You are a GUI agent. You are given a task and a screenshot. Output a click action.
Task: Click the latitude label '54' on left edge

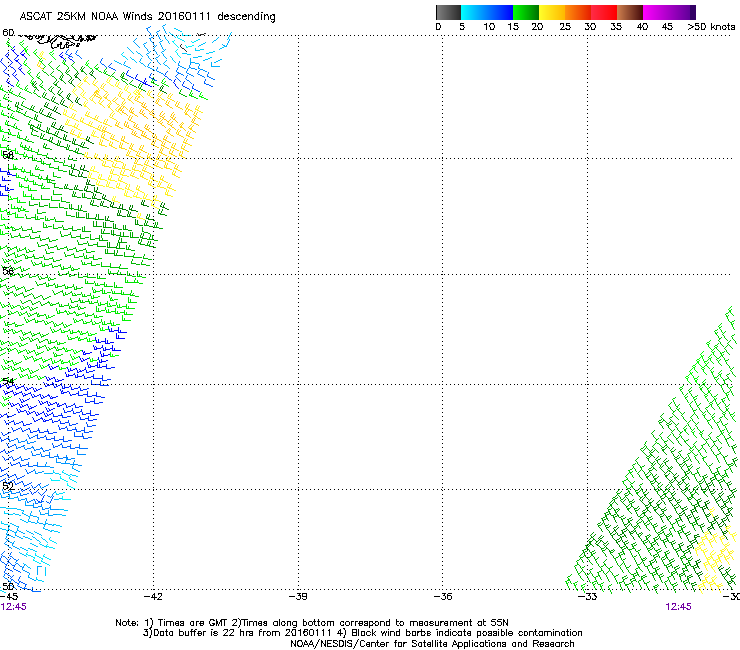click(8, 381)
